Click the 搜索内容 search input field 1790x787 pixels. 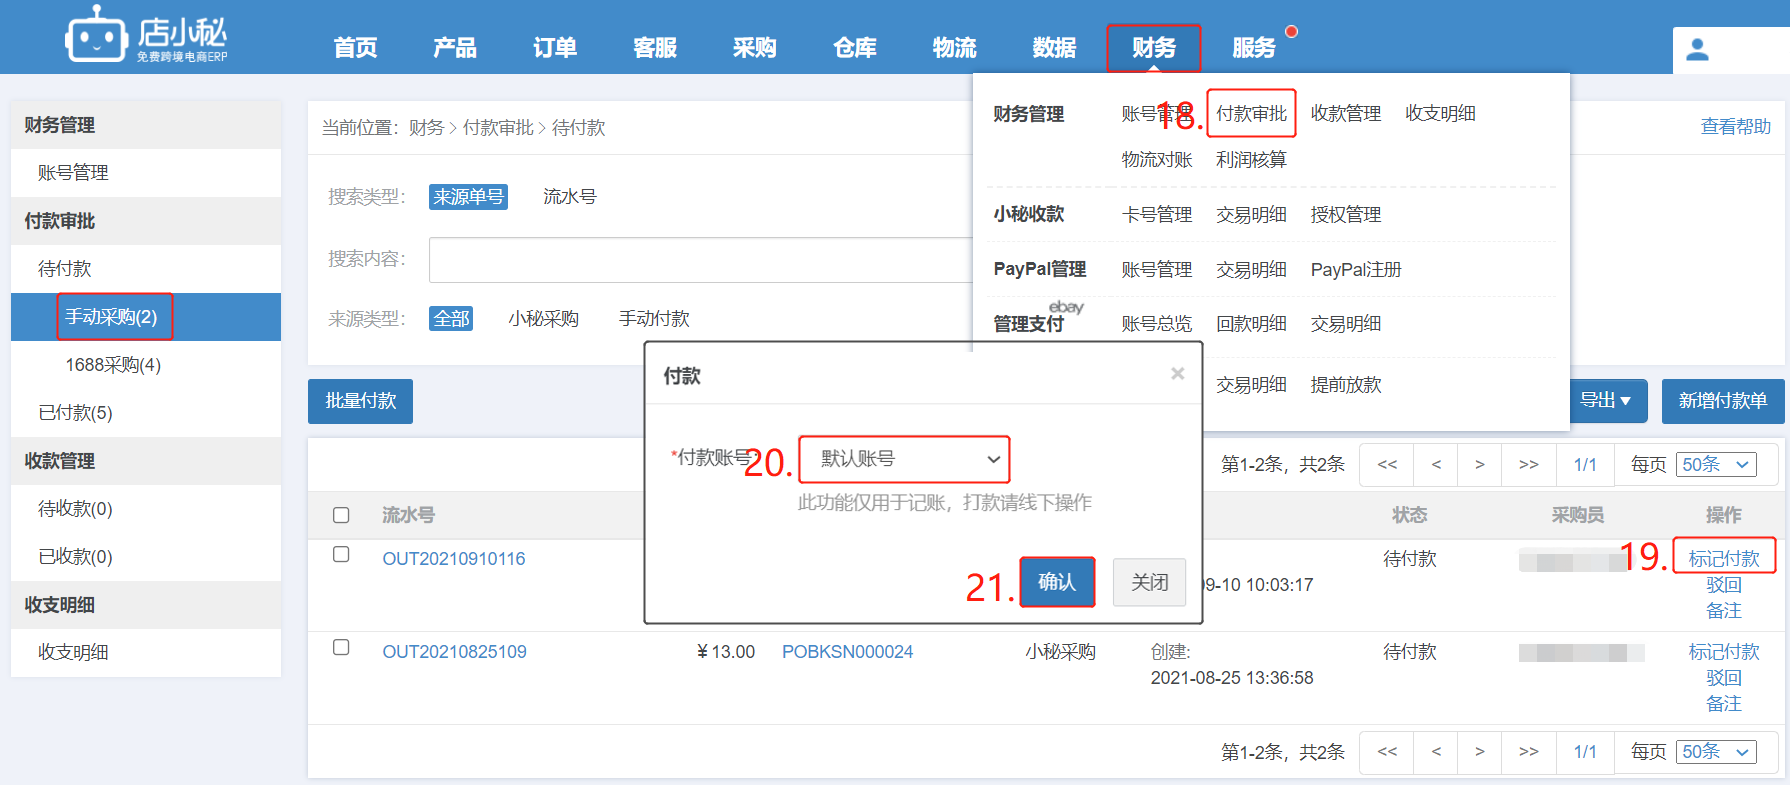(x=700, y=260)
